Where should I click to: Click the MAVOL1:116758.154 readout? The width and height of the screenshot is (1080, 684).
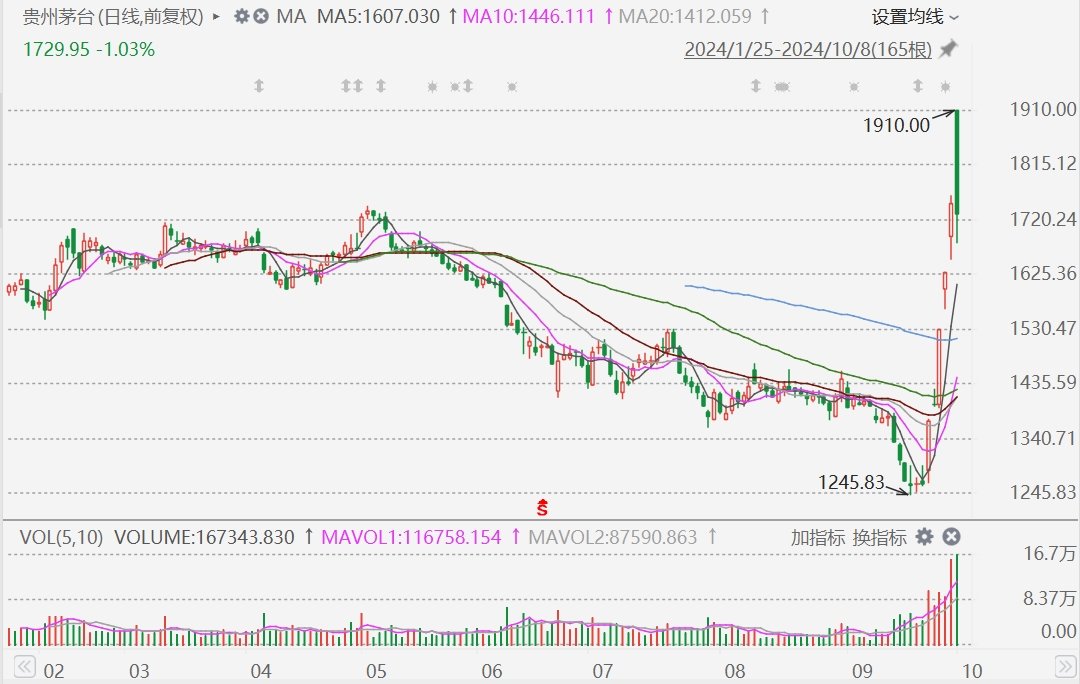[411, 537]
